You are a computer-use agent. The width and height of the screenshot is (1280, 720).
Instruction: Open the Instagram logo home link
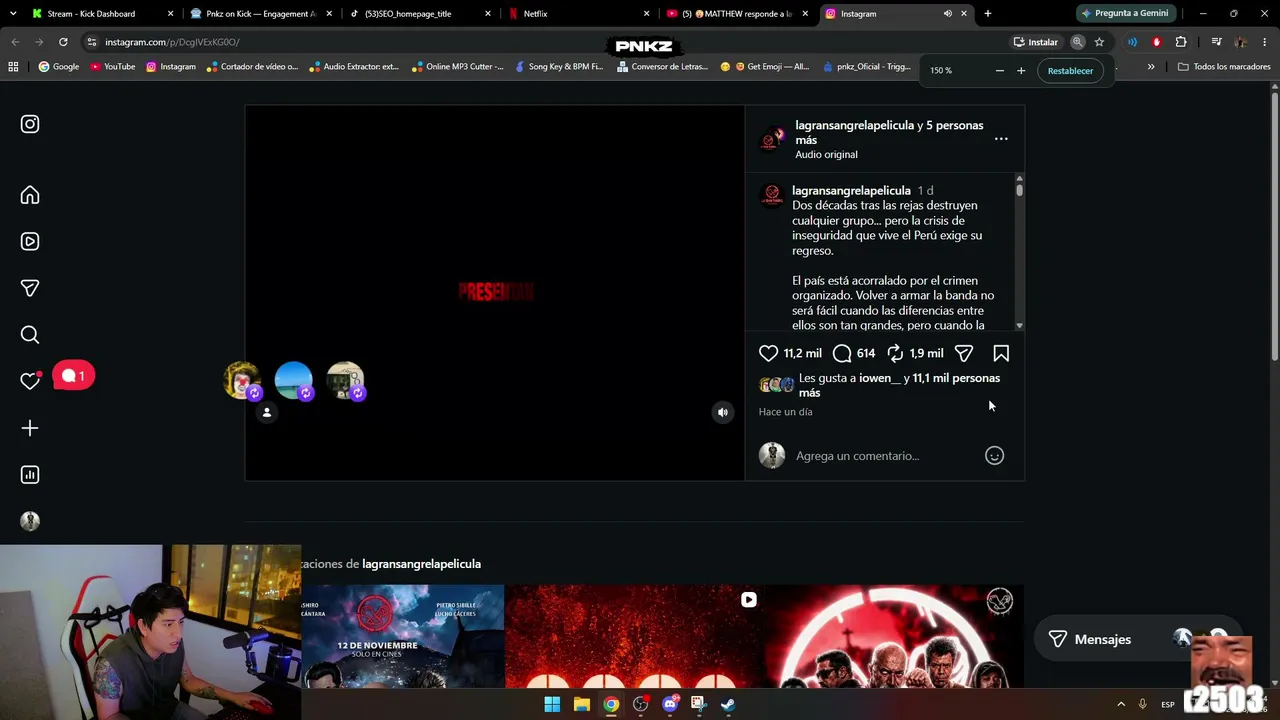(30, 124)
